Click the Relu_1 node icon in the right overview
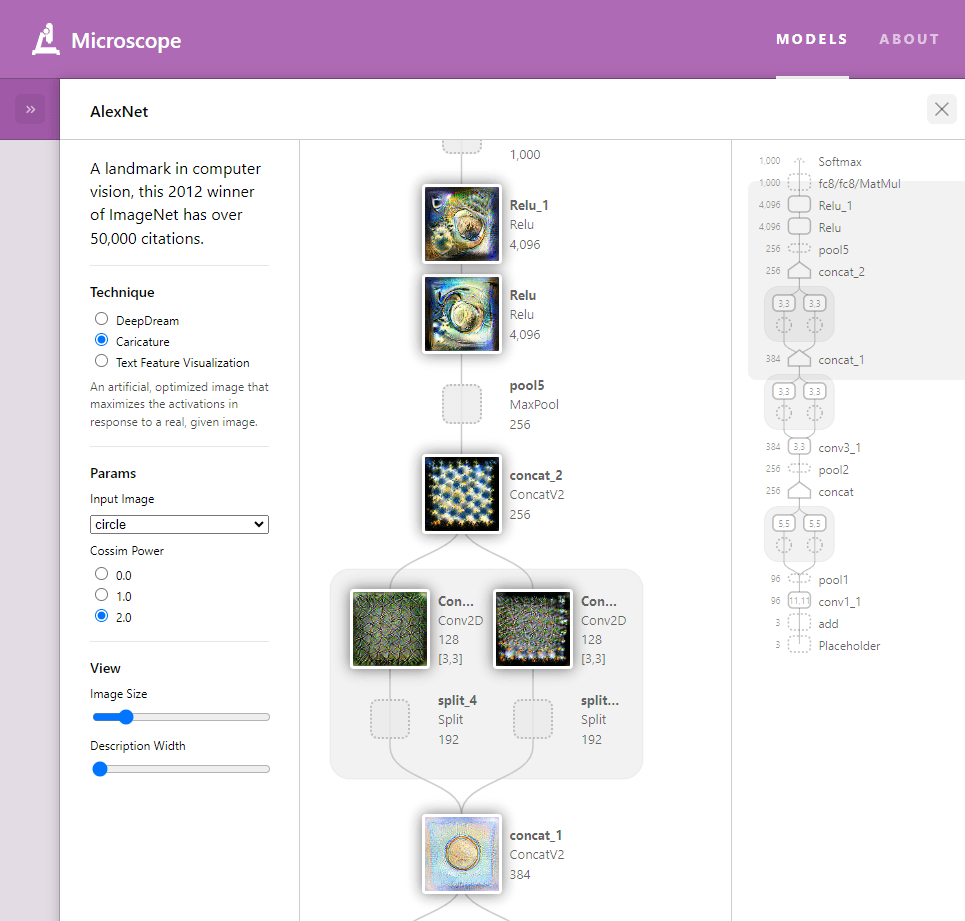This screenshot has height=921, width=965. 799,205
